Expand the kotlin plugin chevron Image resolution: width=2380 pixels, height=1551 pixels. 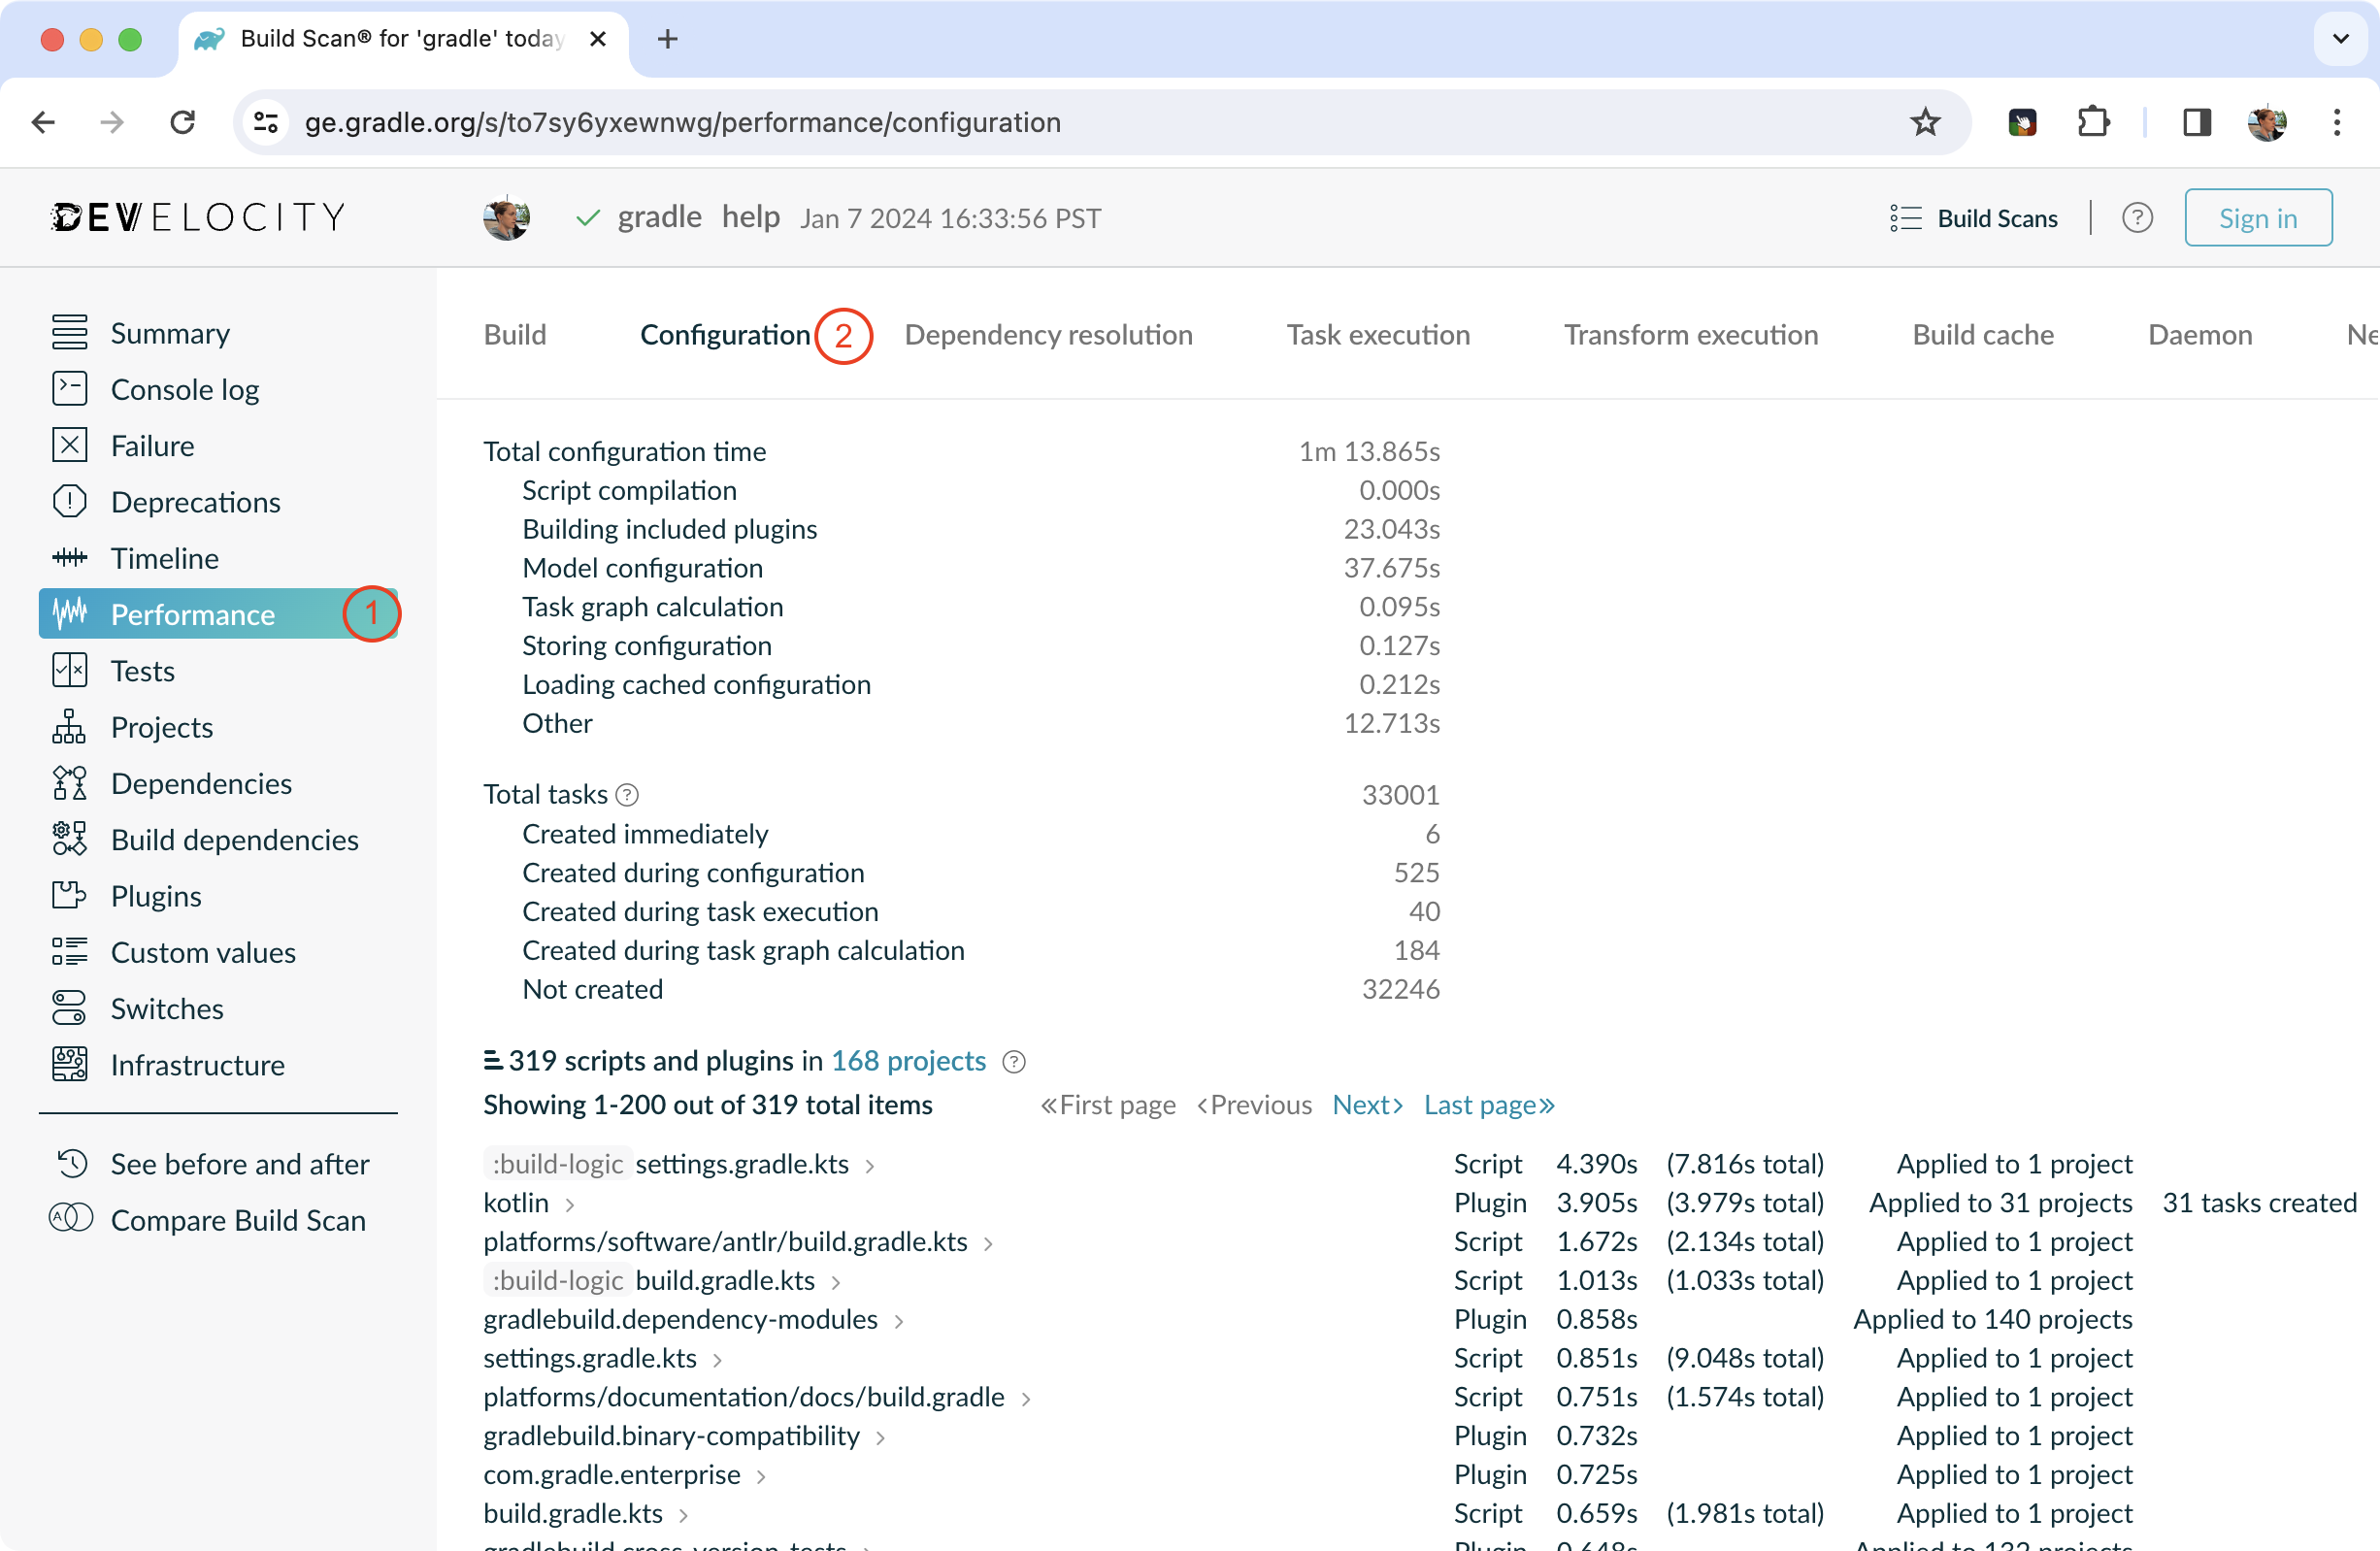coord(570,1205)
